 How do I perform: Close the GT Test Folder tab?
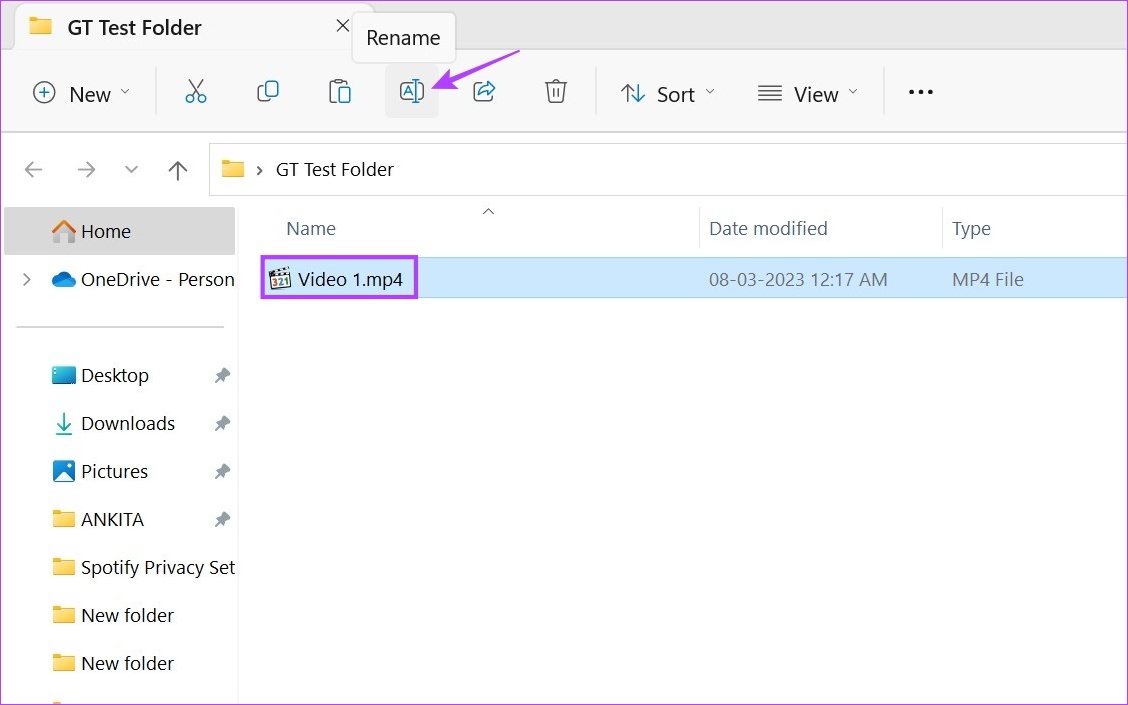click(342, 26)
